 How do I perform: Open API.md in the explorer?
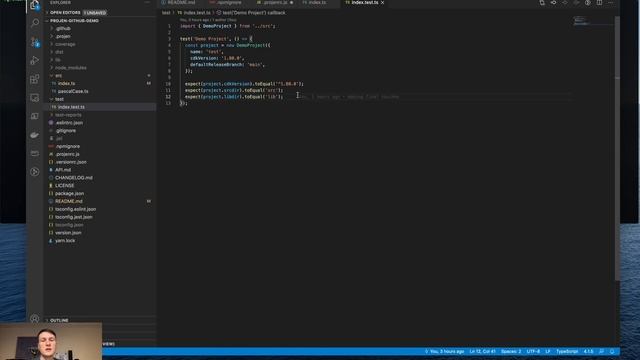pyautogui.click(x=63, y=170)
